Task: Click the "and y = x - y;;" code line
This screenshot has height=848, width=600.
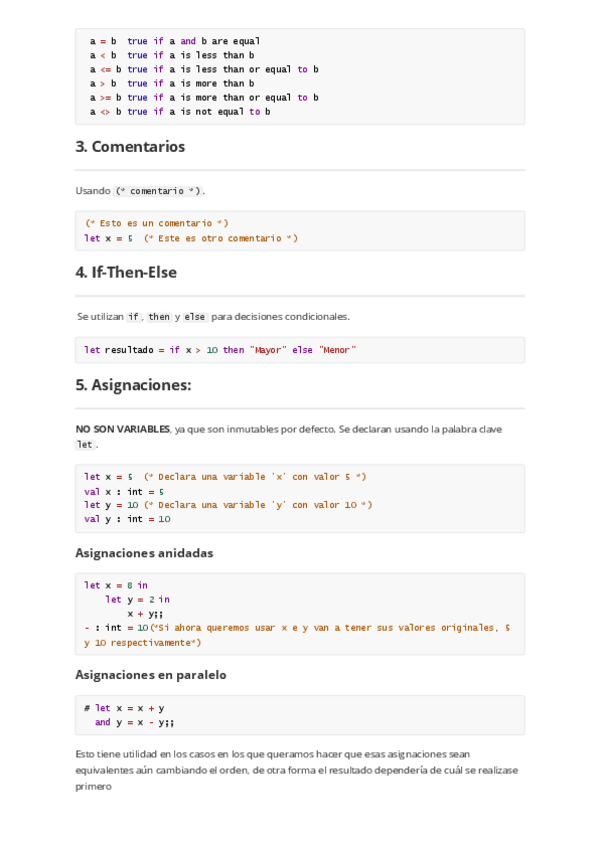Action: tap(136, 722)
